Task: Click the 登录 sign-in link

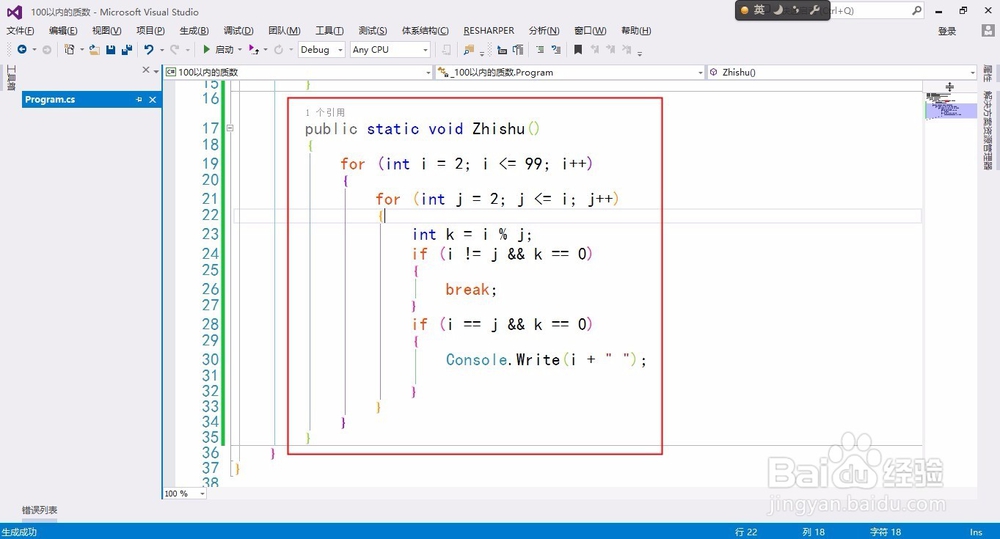Action: (947, 31)
